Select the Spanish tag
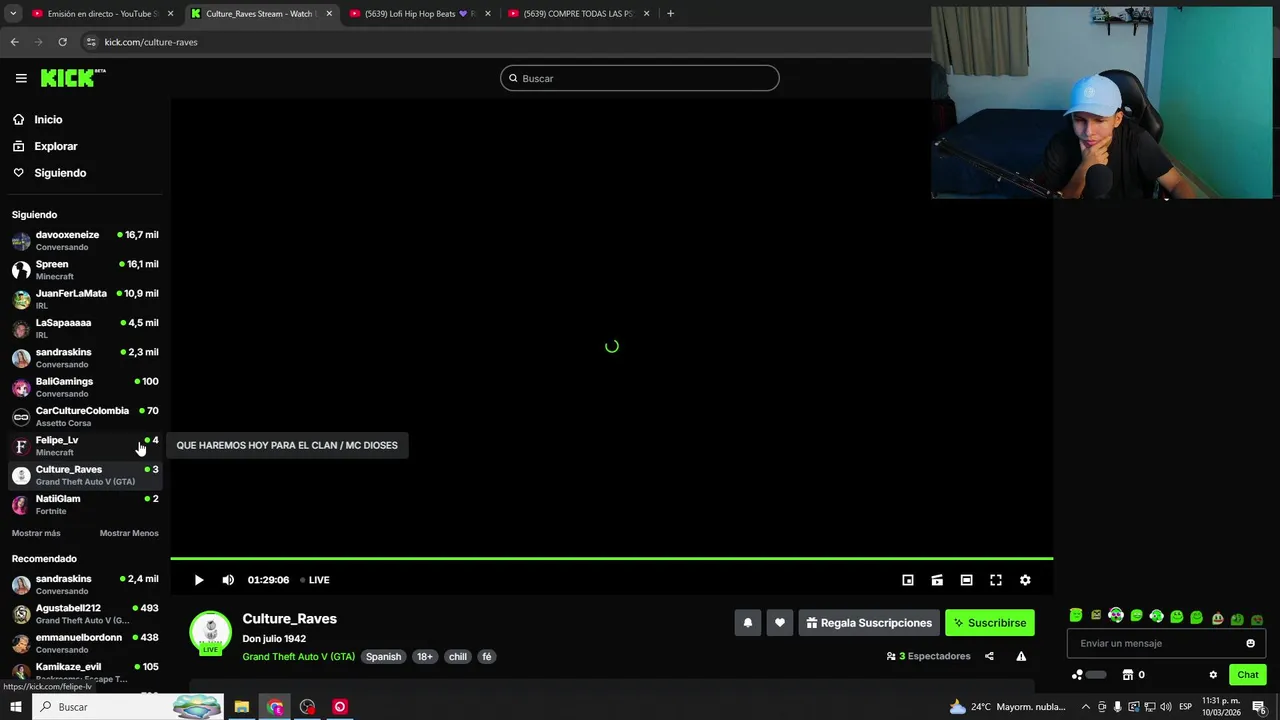This screenshot has width=1280, height=720. click(383, 657)
